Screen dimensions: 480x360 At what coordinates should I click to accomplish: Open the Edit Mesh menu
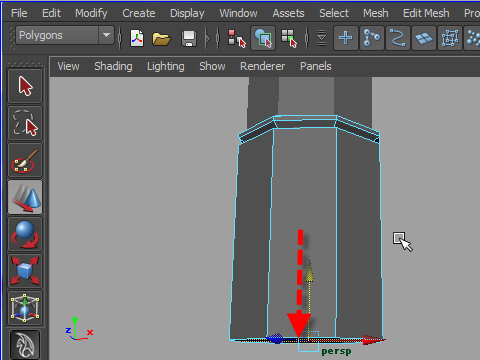(426, 13)
